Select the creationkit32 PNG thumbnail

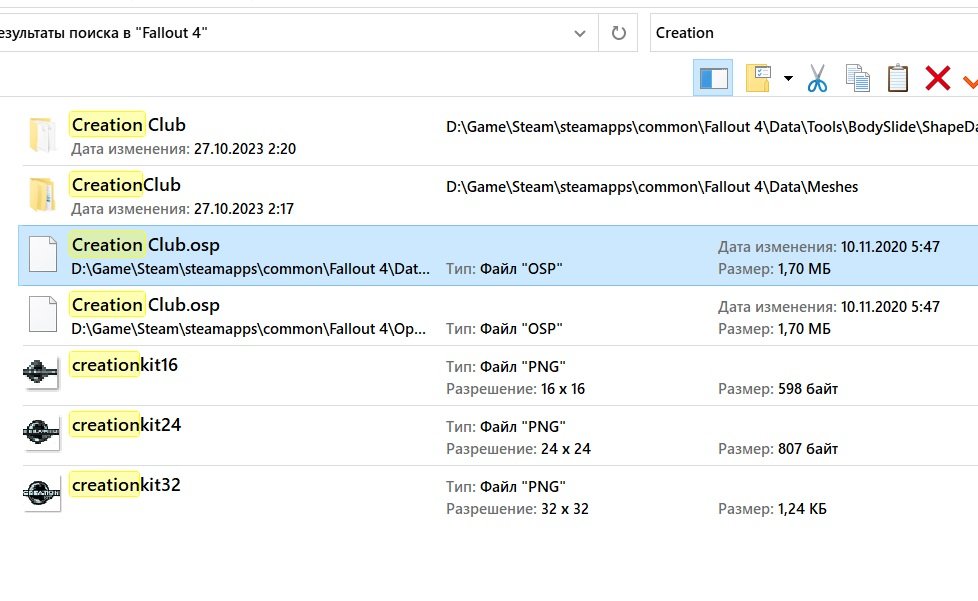point(42,495)
